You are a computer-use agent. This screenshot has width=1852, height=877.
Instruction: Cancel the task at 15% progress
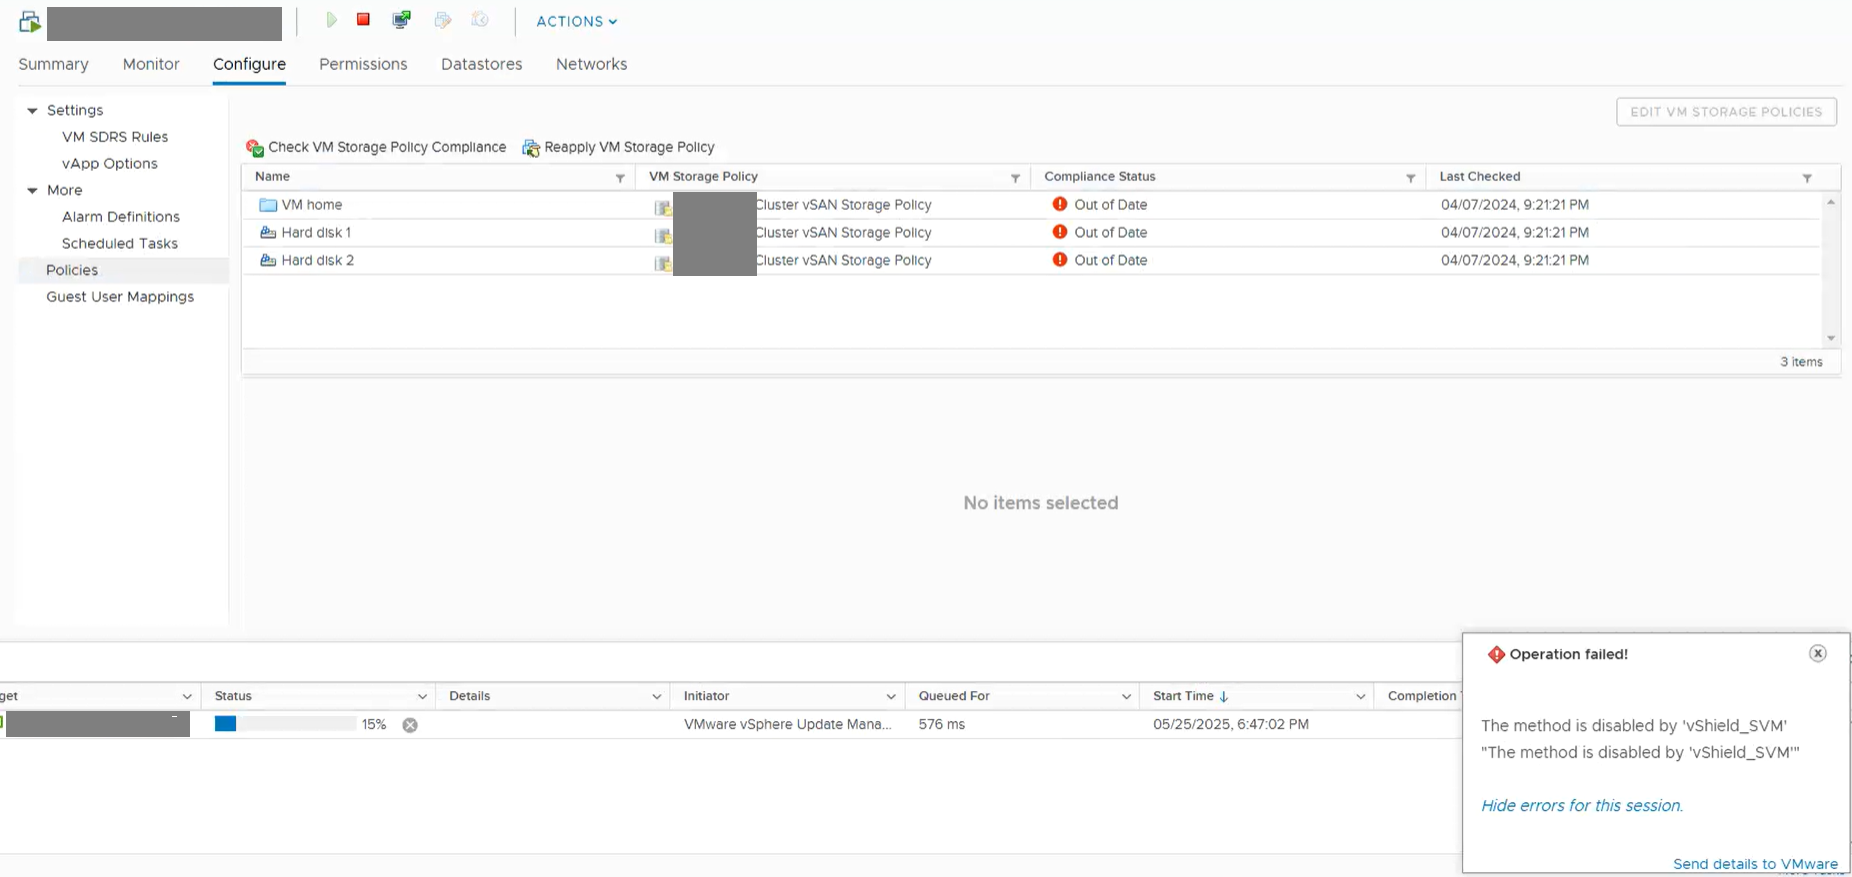410,725
